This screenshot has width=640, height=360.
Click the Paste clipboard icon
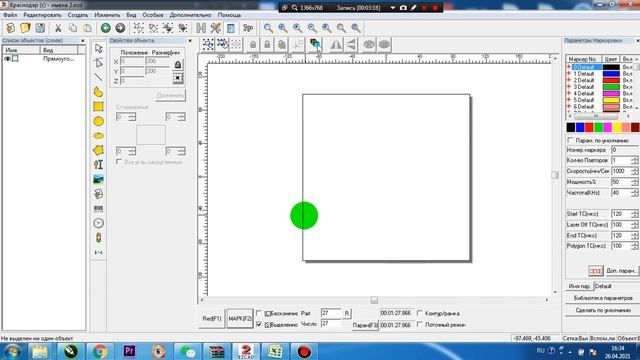click(x=87, y=28)
